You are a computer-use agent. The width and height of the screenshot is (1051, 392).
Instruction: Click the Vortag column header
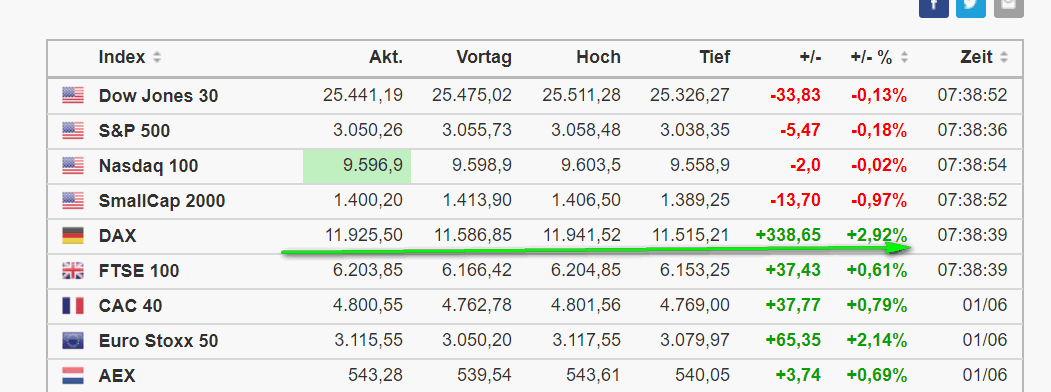484,58
